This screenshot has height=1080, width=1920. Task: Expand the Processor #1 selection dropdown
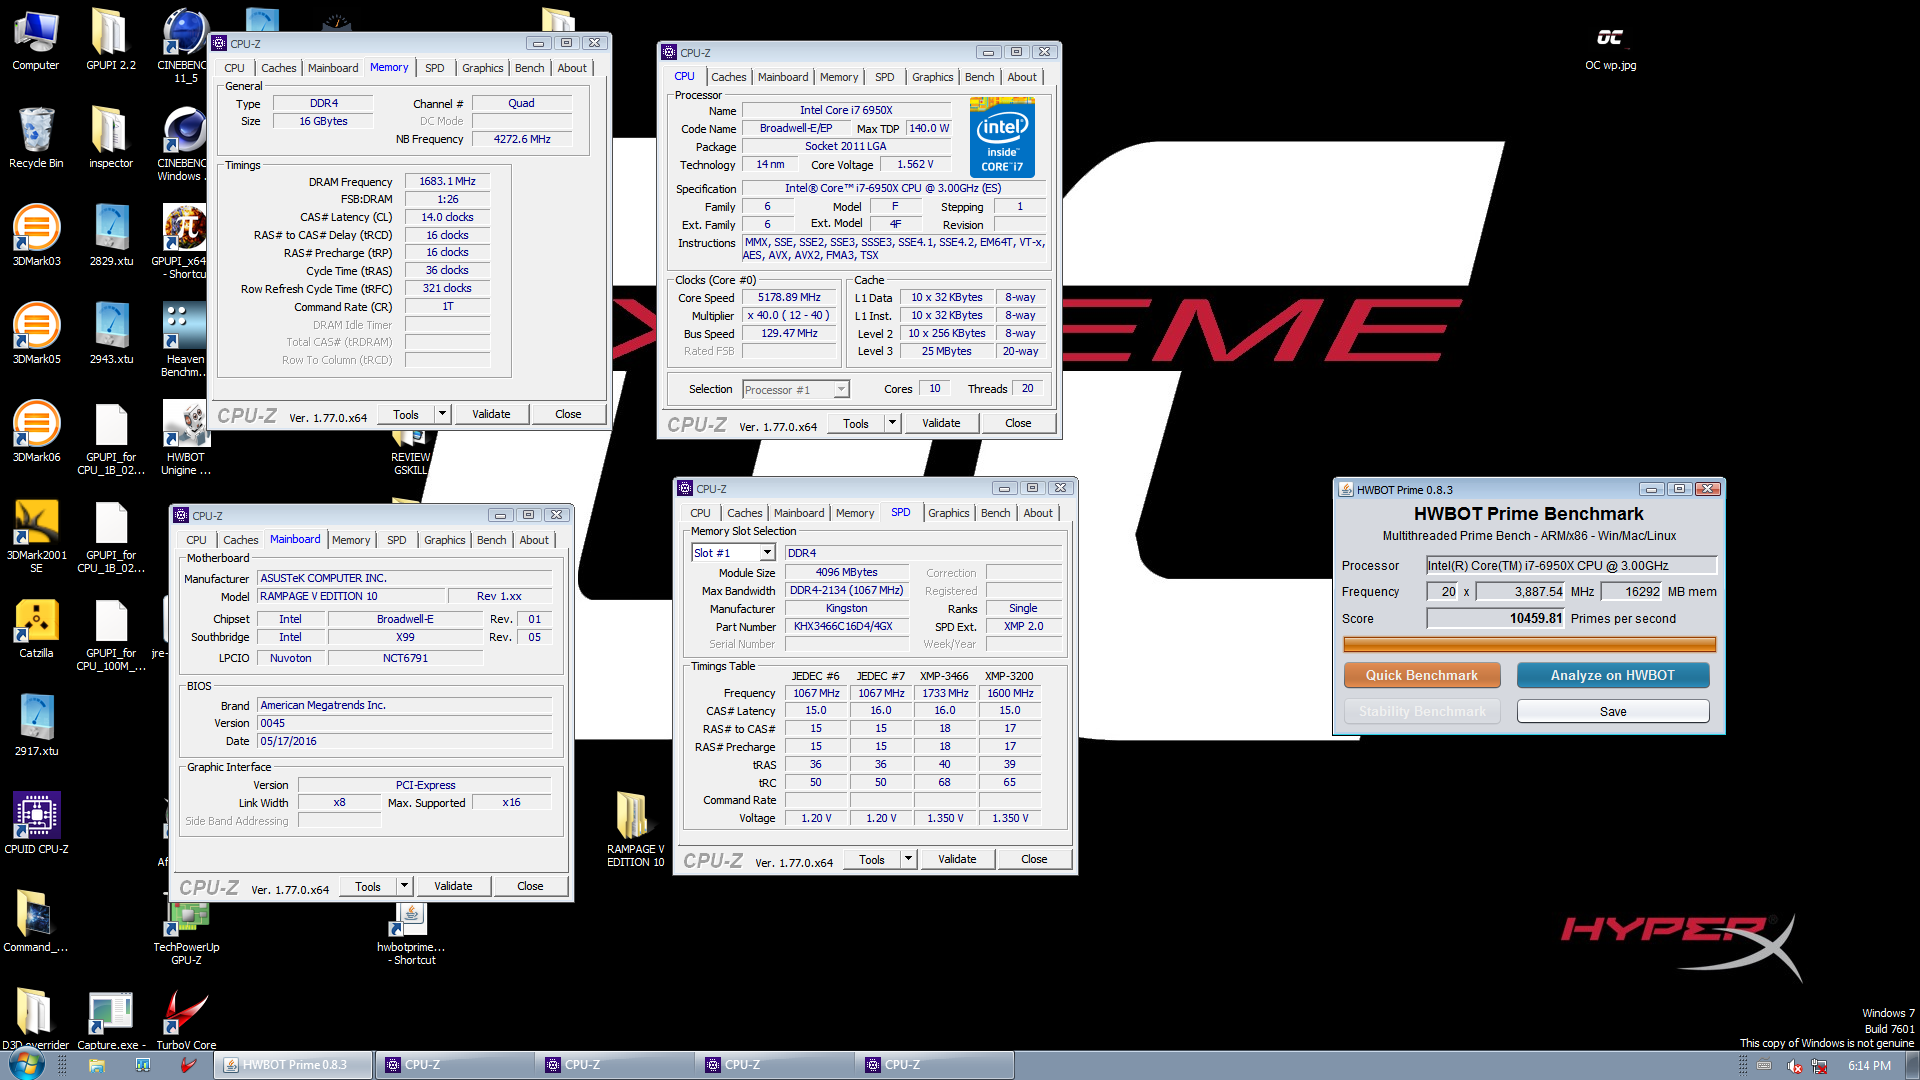(841, 390)
